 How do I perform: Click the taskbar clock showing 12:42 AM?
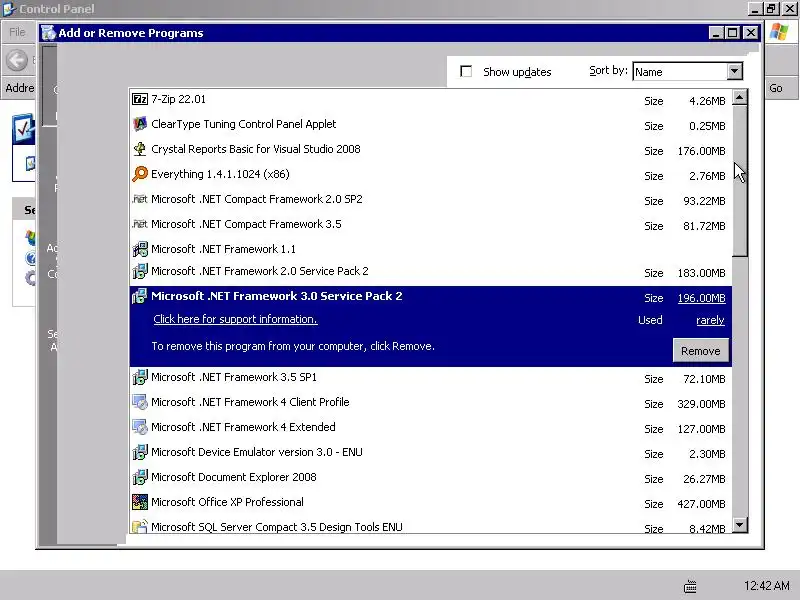(766, 585)
